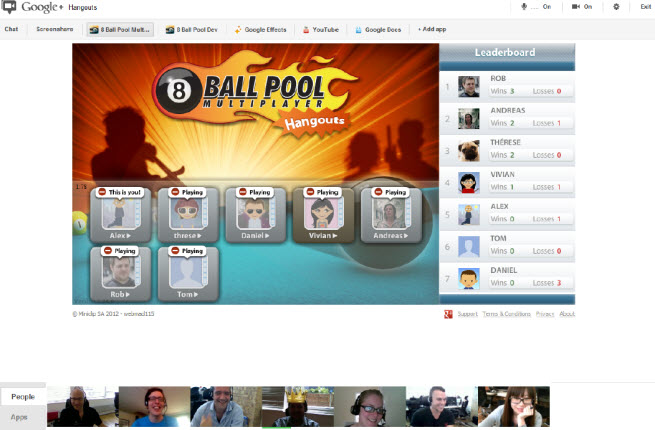655x430 pixels.
Task: Select Rob's player card
Action: click(x=120, y=274)
